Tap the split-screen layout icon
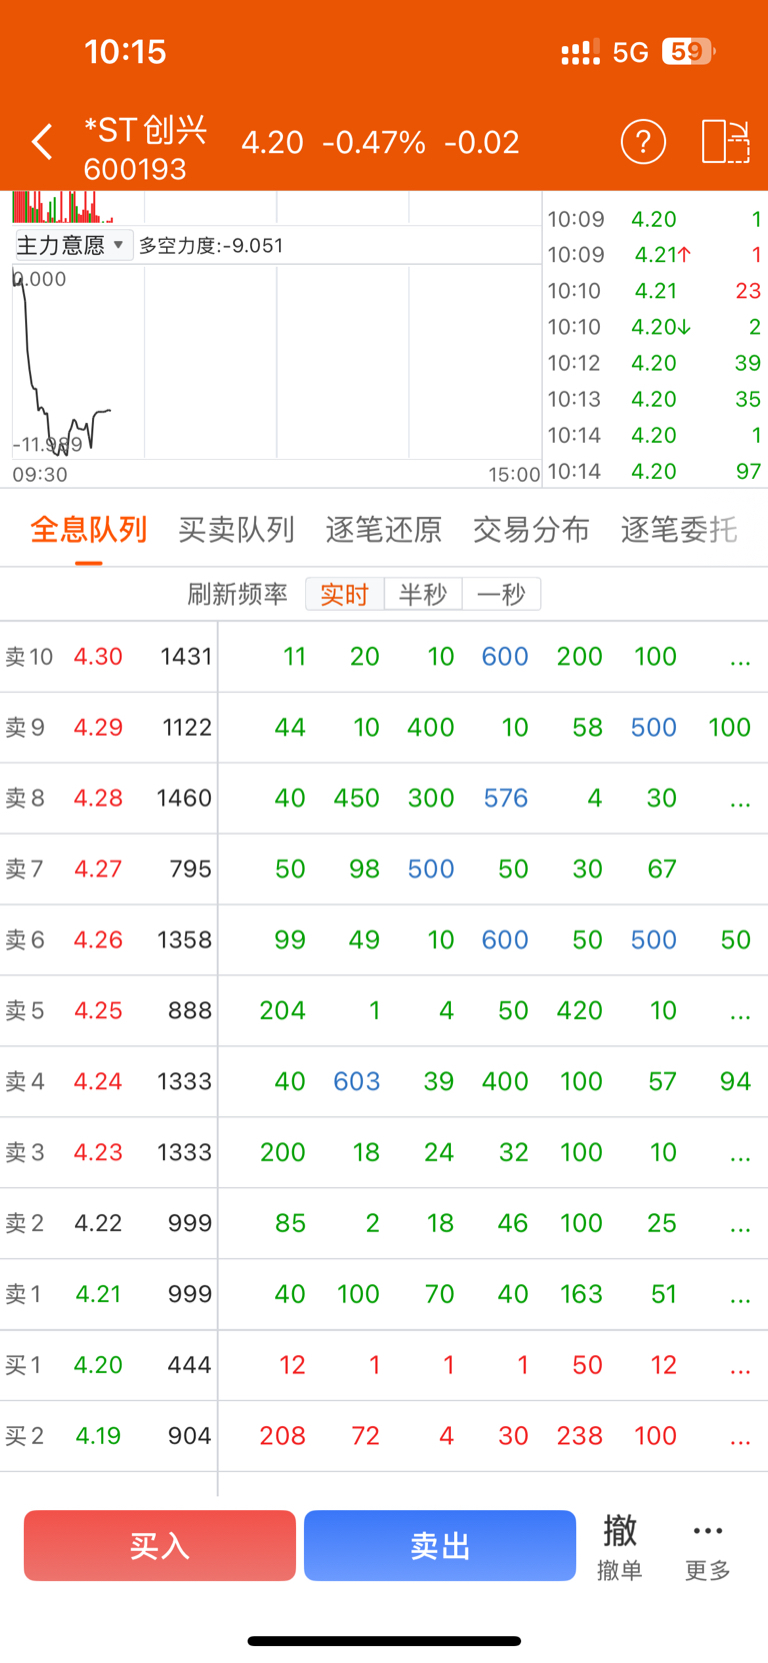This screenshot has width=768, height=1663. pos(726,142)
